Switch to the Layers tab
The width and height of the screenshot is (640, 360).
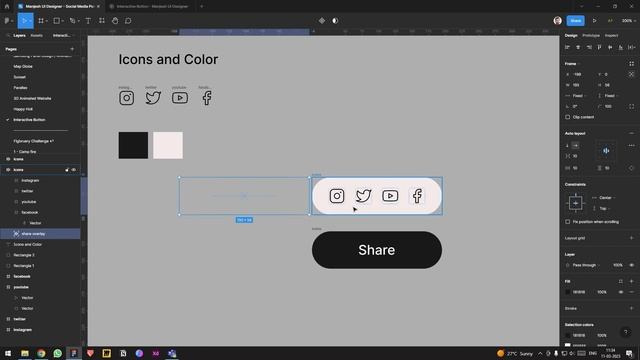19,36
